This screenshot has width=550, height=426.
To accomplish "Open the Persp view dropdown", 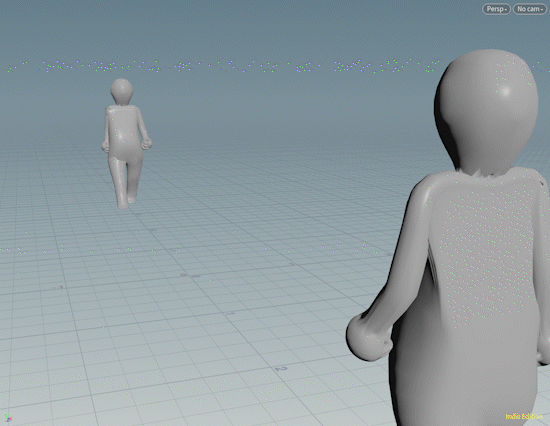I will point(496,9).
